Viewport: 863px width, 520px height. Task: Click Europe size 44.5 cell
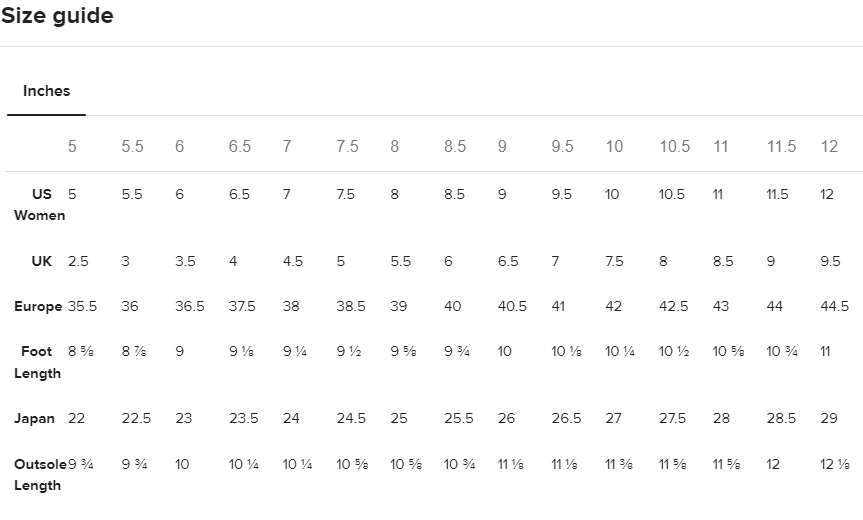click(834, 307)
